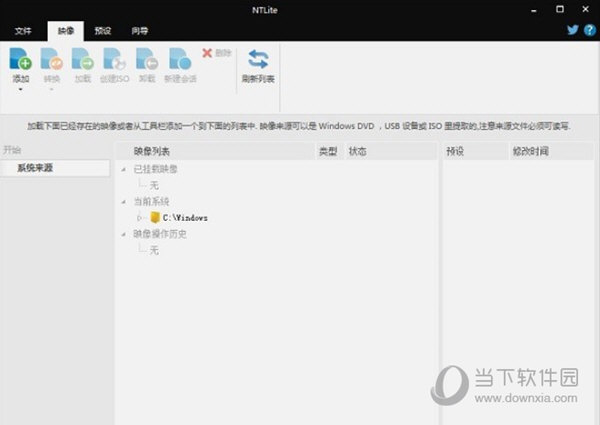Image resolution: width=600 pixels, height=425 pixels.
Task: Switch to the 向导 tab
Action: pyautogui.click(x=139, y=31)
